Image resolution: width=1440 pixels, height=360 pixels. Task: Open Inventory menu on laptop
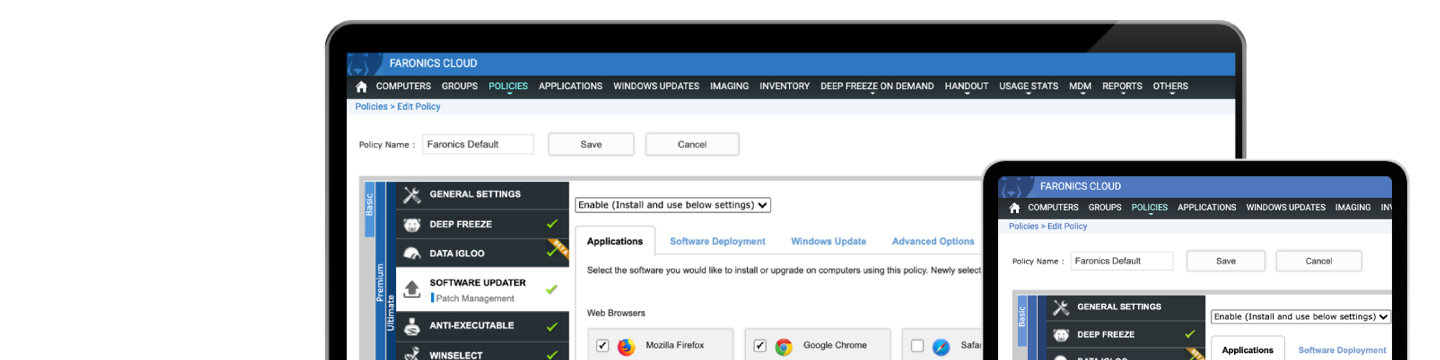pos(784,87)
